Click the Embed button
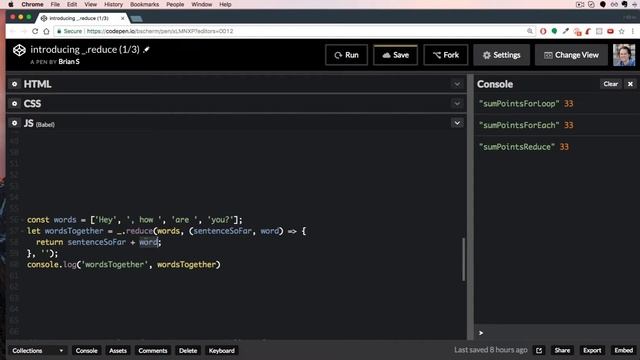This screenshot has height=360, width=640. click(x=624, y=350)
